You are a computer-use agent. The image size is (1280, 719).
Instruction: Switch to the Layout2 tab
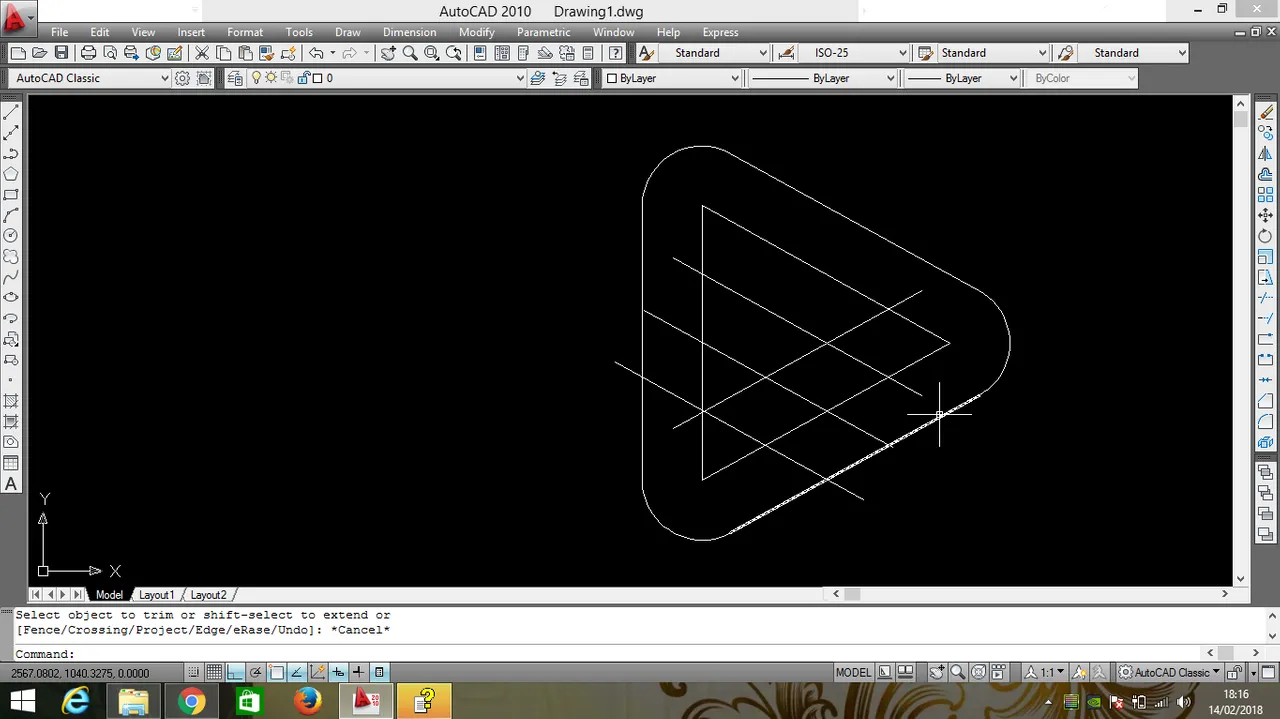(x=208, y=595)
